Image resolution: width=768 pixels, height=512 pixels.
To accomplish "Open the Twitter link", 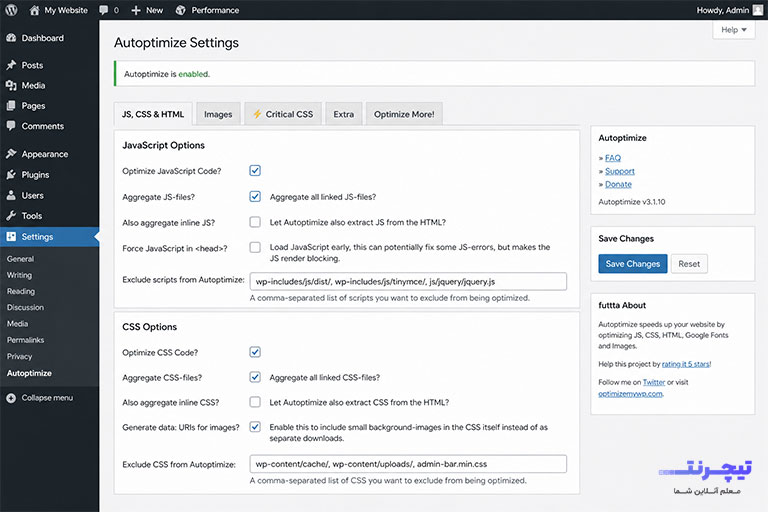I will pyautogui.click(x=654, y=382).
